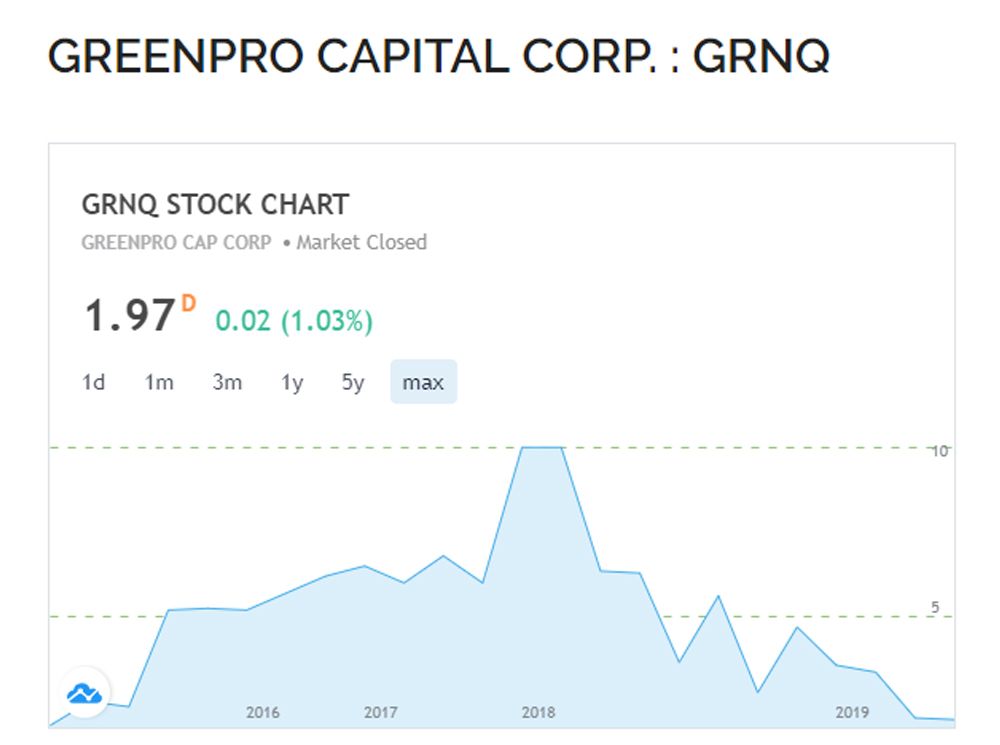Click the 10 price axis label
Screen dimensions: 1000x745
click(x=939, y=451)
